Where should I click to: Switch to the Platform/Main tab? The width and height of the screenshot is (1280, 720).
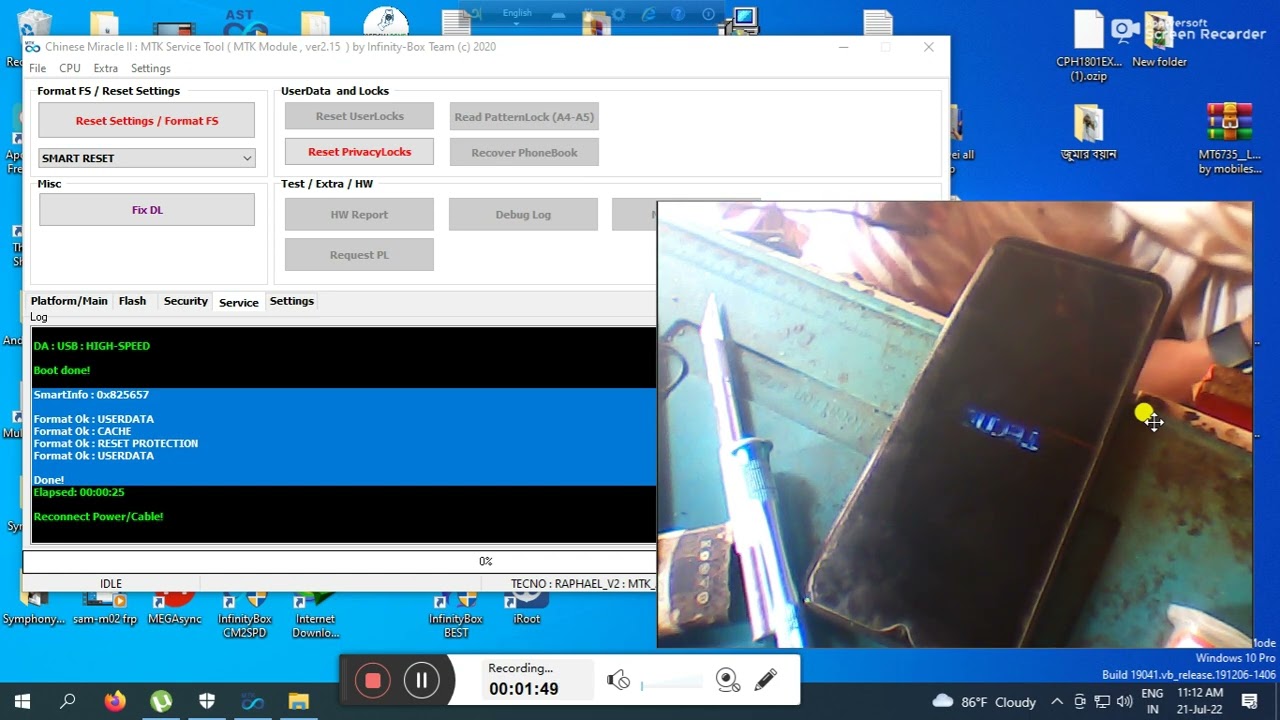pos(69,301)
